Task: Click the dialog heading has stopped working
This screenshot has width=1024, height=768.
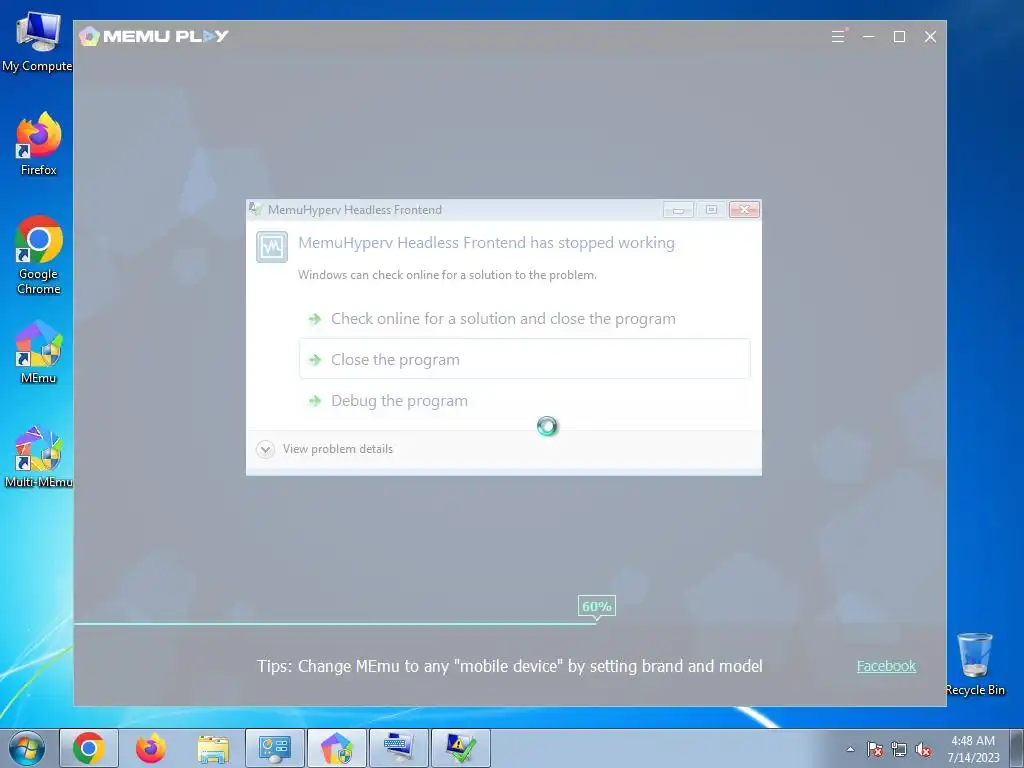Action: click(486, 243)
